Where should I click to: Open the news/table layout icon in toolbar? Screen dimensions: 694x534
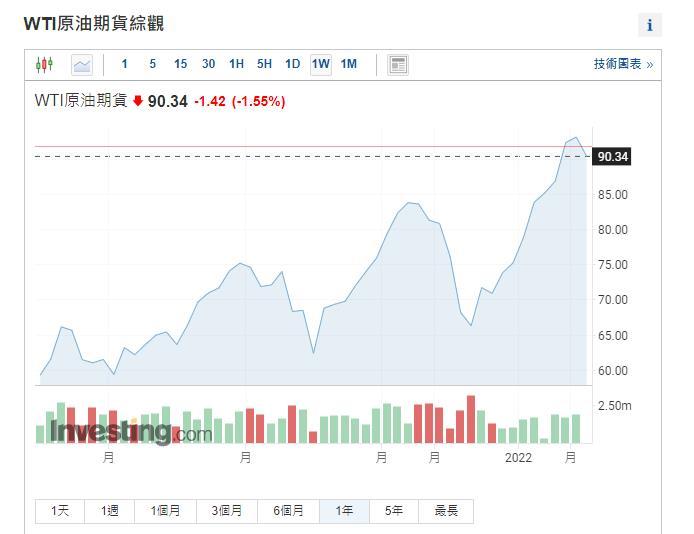(x=398, y=65)
